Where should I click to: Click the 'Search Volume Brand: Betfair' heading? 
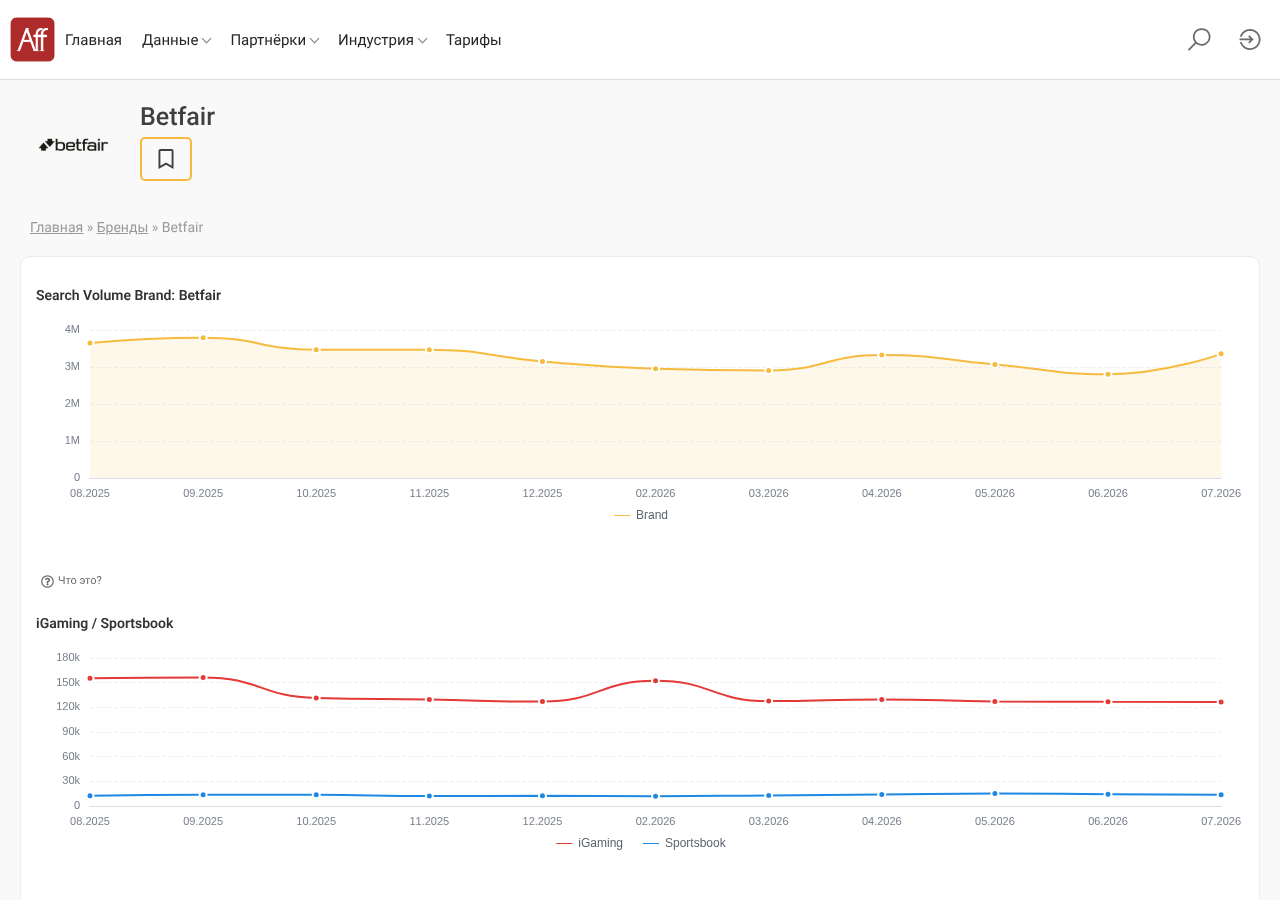(128, 296)
